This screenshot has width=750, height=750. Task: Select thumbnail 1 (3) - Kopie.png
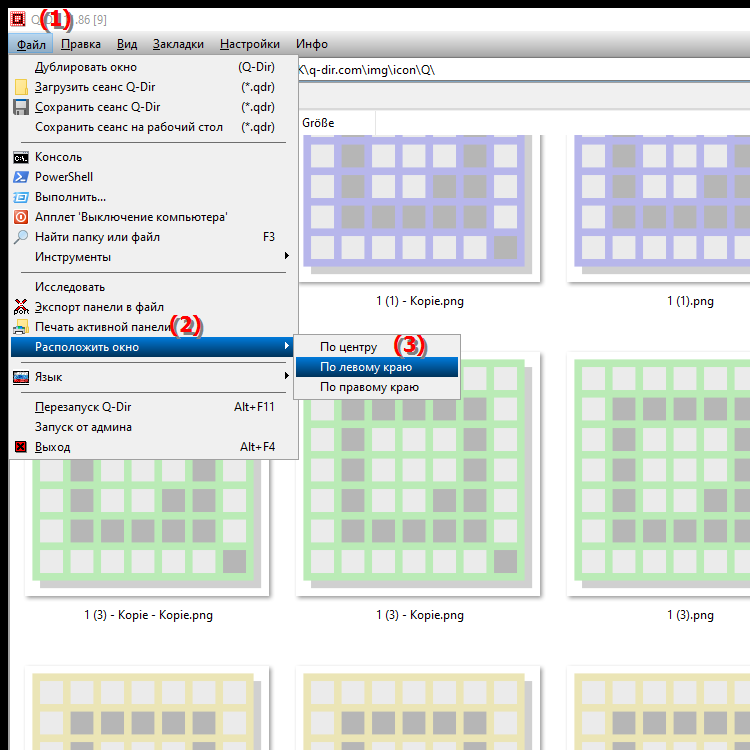pos(419,474)
